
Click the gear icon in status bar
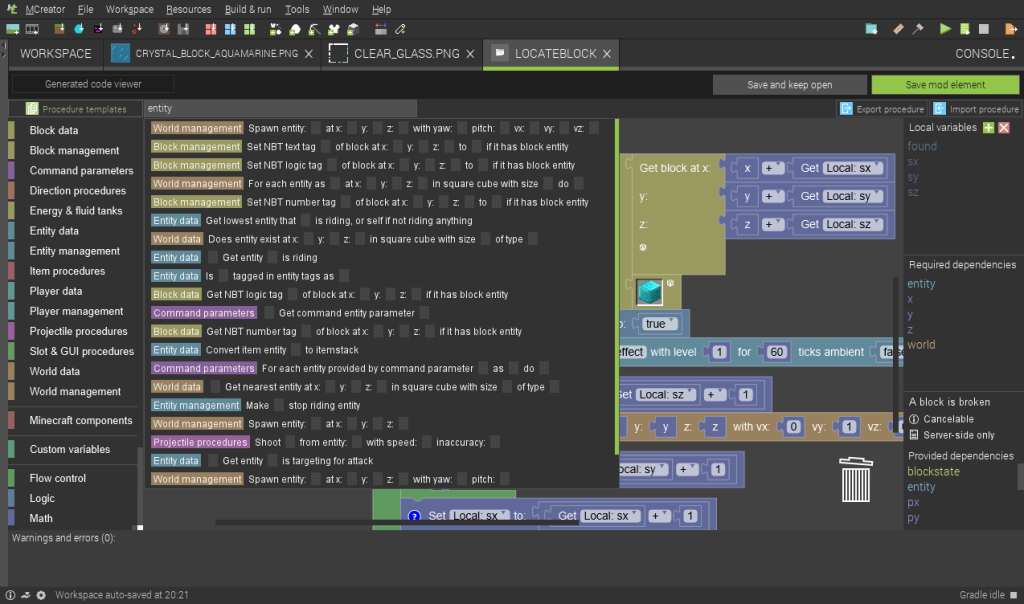(41, 595)
